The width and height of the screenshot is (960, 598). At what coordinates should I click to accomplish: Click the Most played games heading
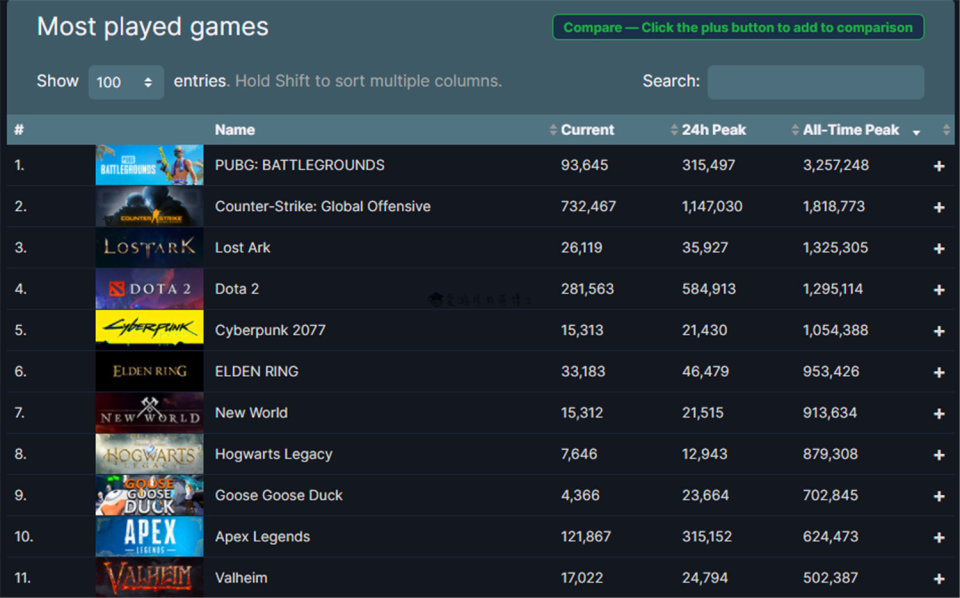coord(152,27)
